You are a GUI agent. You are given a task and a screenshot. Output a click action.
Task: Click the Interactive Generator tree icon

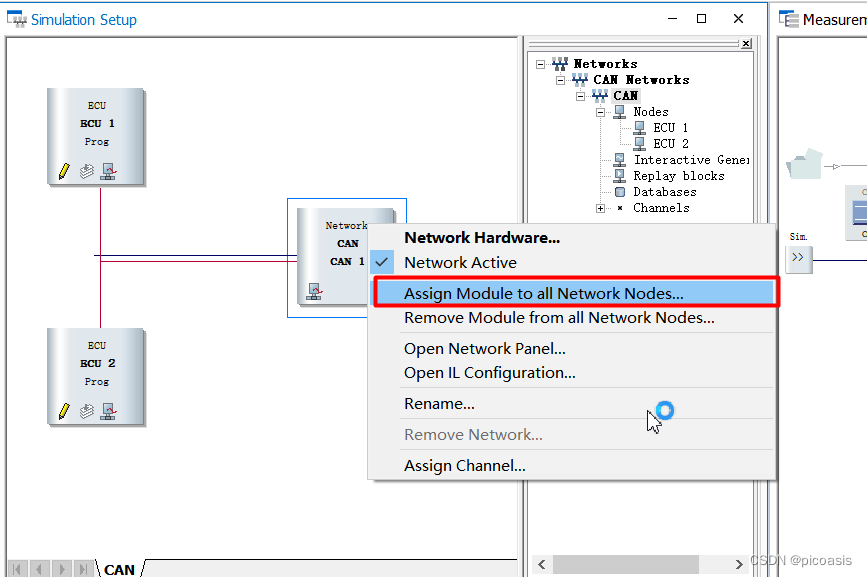point(620,160)
